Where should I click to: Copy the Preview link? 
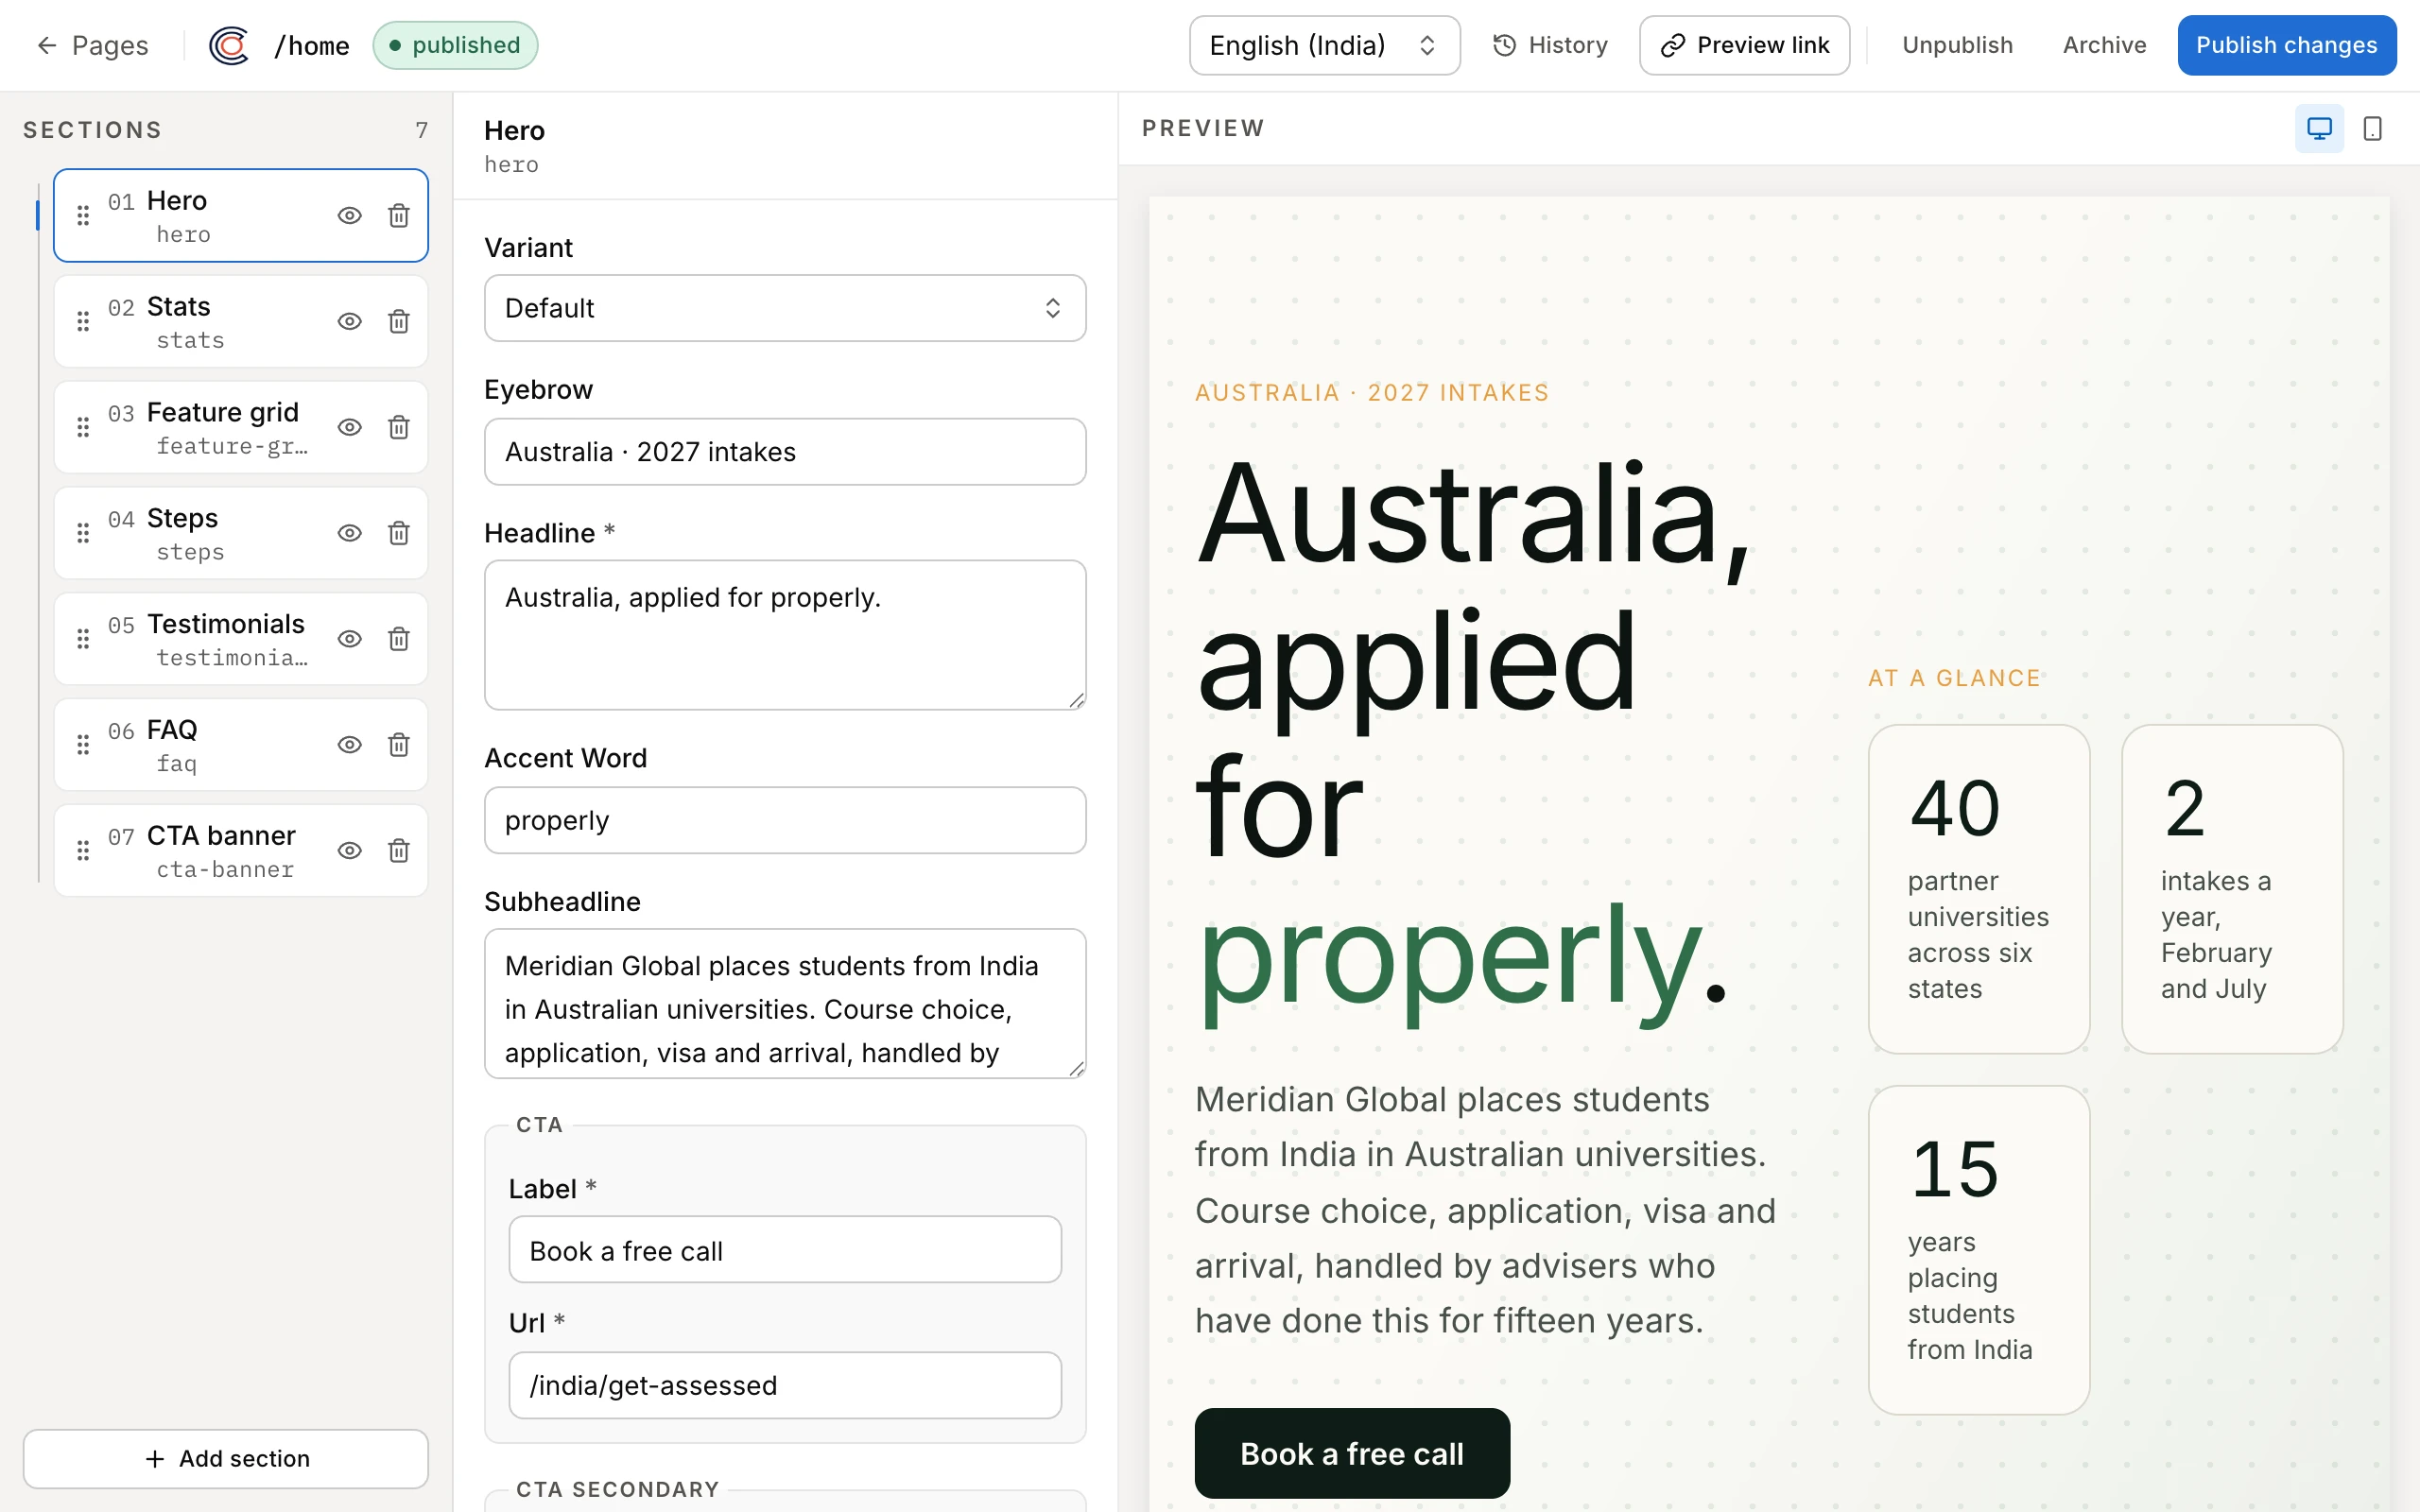tap(1744, 45)
